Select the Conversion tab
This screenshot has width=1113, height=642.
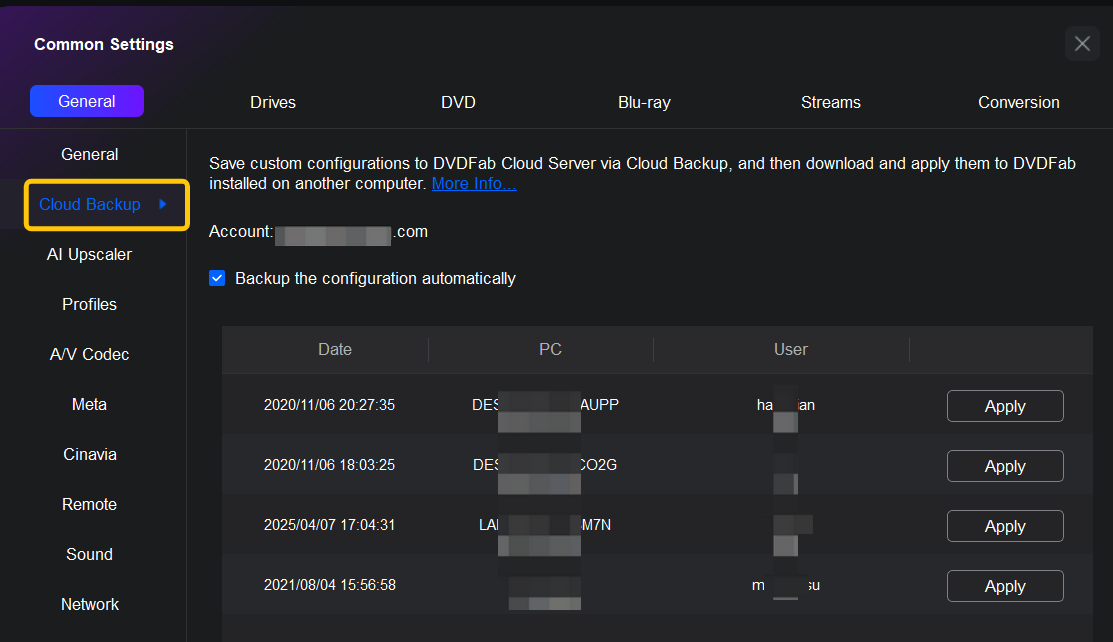1018,102
